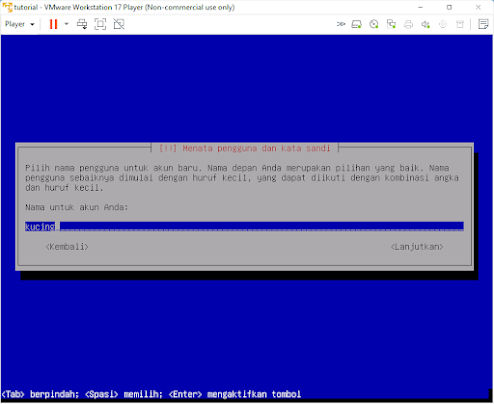Focus the username field containing kucing
This screenshot has width=494, height=404.
point(244,226)
